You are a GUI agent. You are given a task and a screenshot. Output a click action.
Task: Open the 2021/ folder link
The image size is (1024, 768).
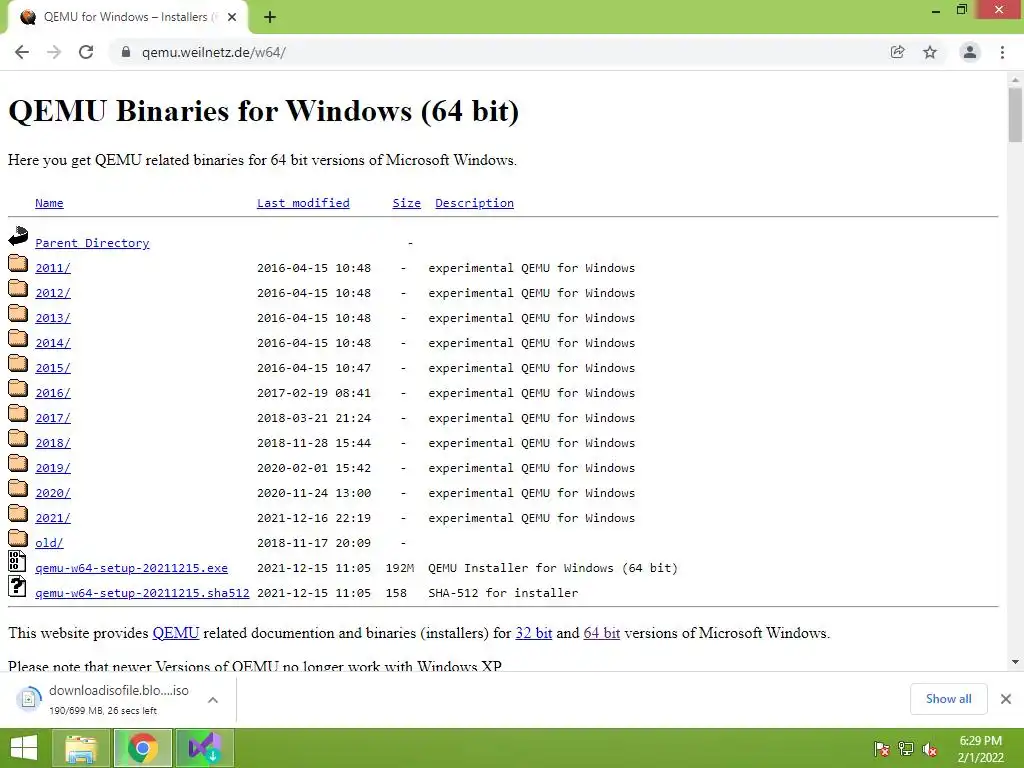pos(53,518)
